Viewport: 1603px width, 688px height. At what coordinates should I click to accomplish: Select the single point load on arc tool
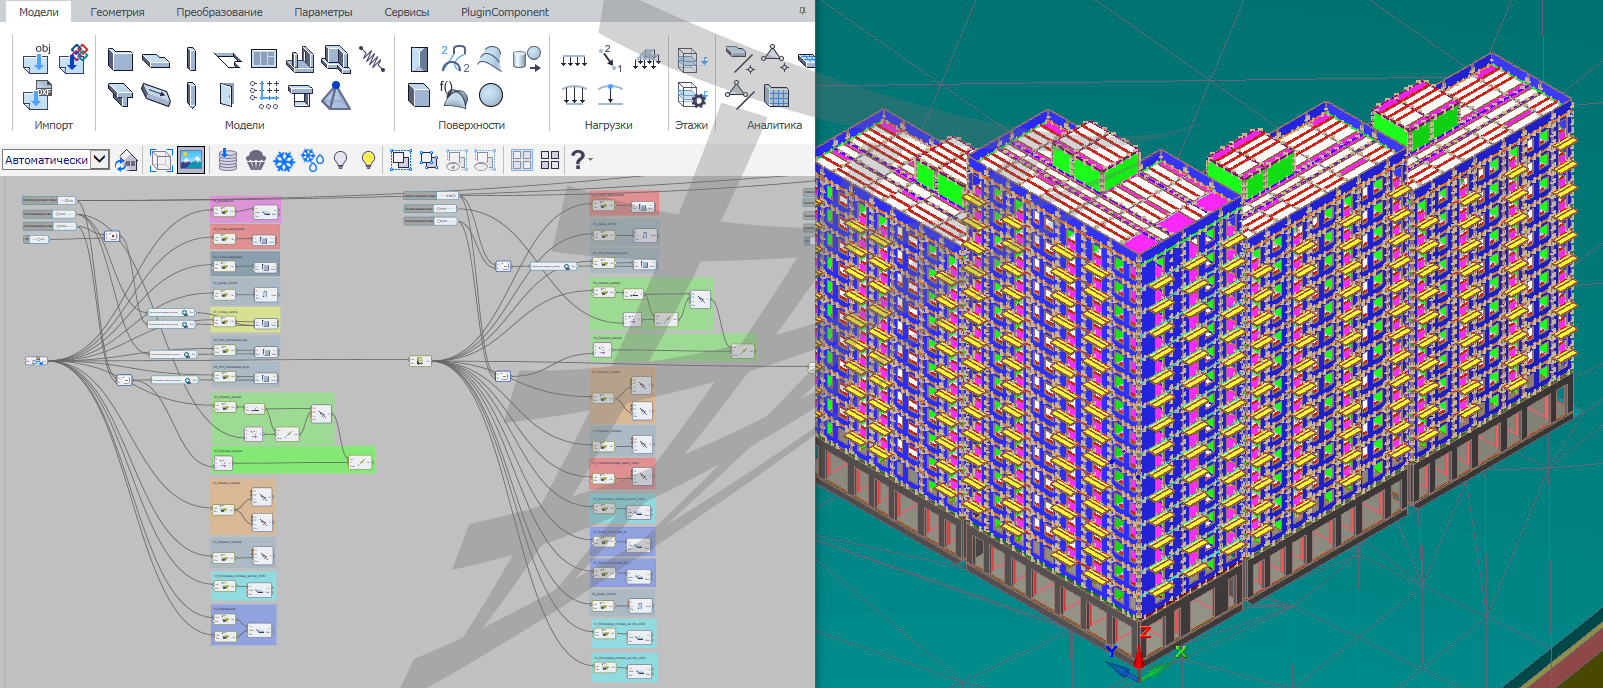610,95
